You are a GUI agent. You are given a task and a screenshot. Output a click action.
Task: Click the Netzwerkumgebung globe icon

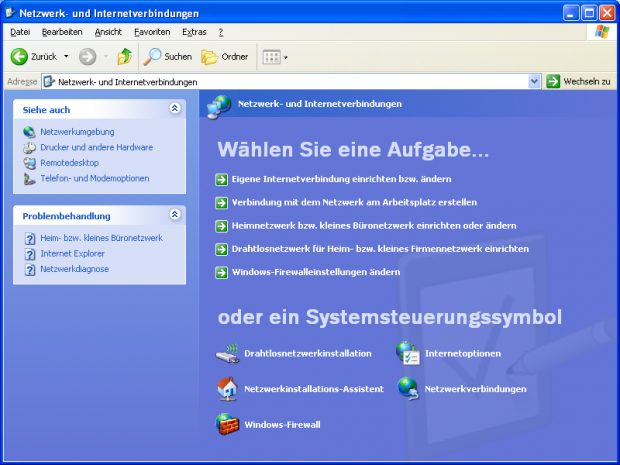(29, 132)
